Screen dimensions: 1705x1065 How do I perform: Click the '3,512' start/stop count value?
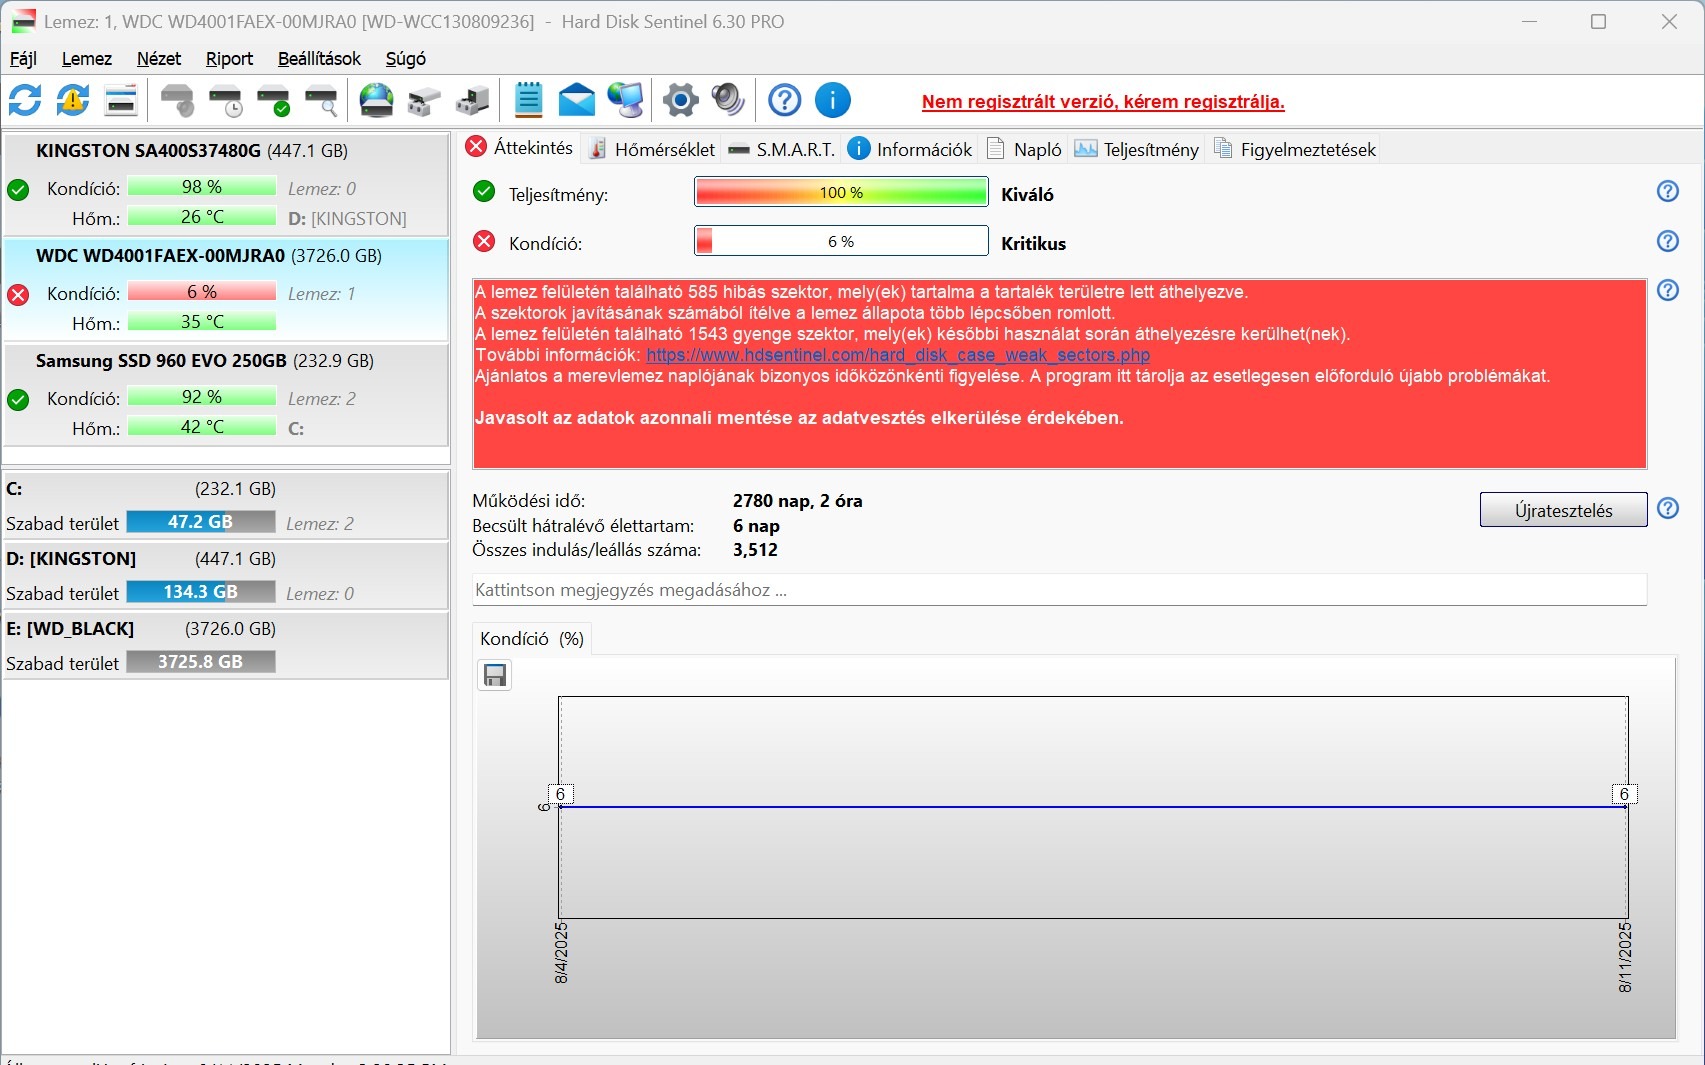click(x=755, y=550)
